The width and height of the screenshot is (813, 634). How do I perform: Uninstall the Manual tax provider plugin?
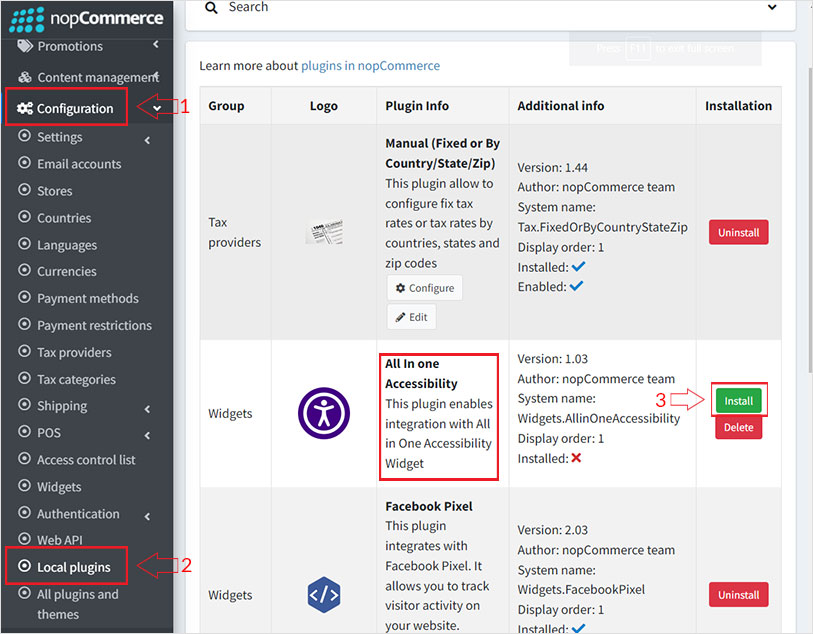[738, 232]
